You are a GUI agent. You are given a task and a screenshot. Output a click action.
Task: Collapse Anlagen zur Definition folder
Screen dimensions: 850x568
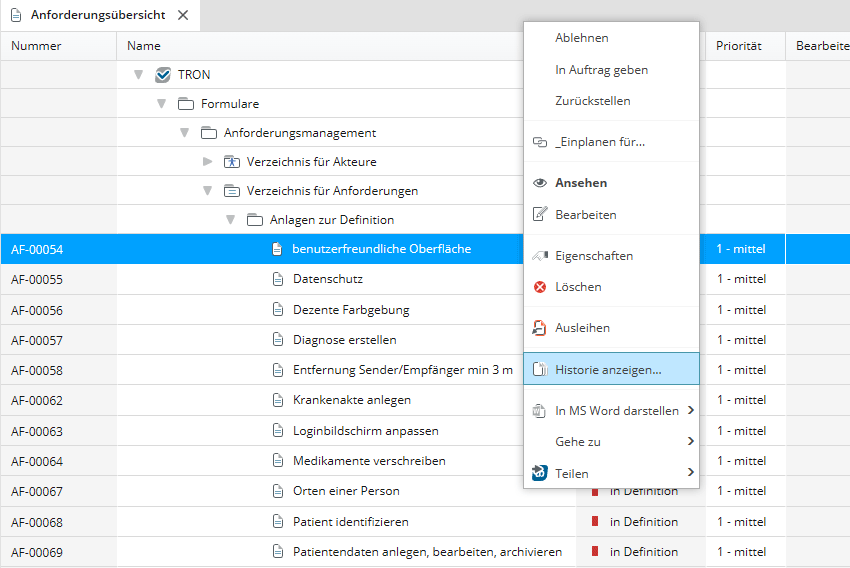pyautogui.click(x=230, y=220)
